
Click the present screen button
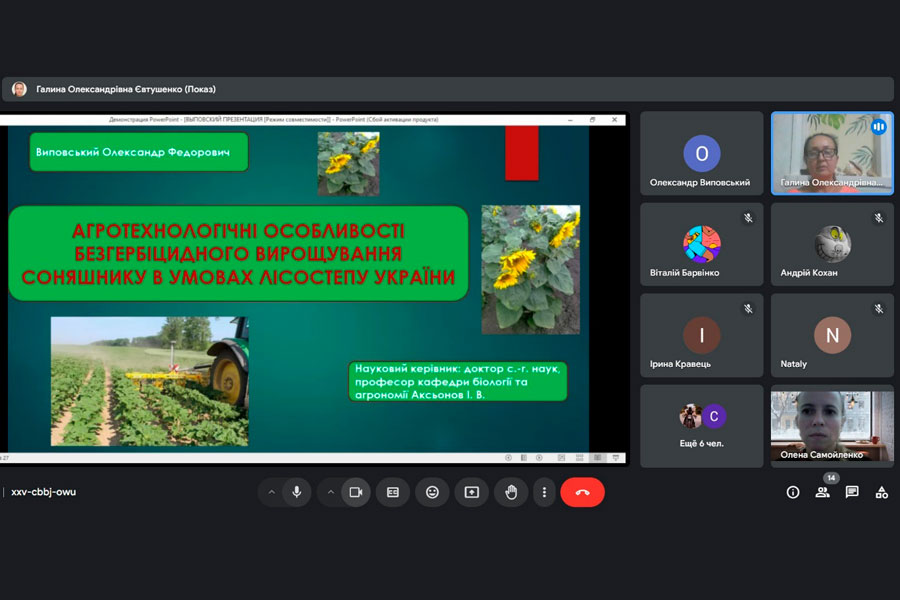tap(472, 492)
